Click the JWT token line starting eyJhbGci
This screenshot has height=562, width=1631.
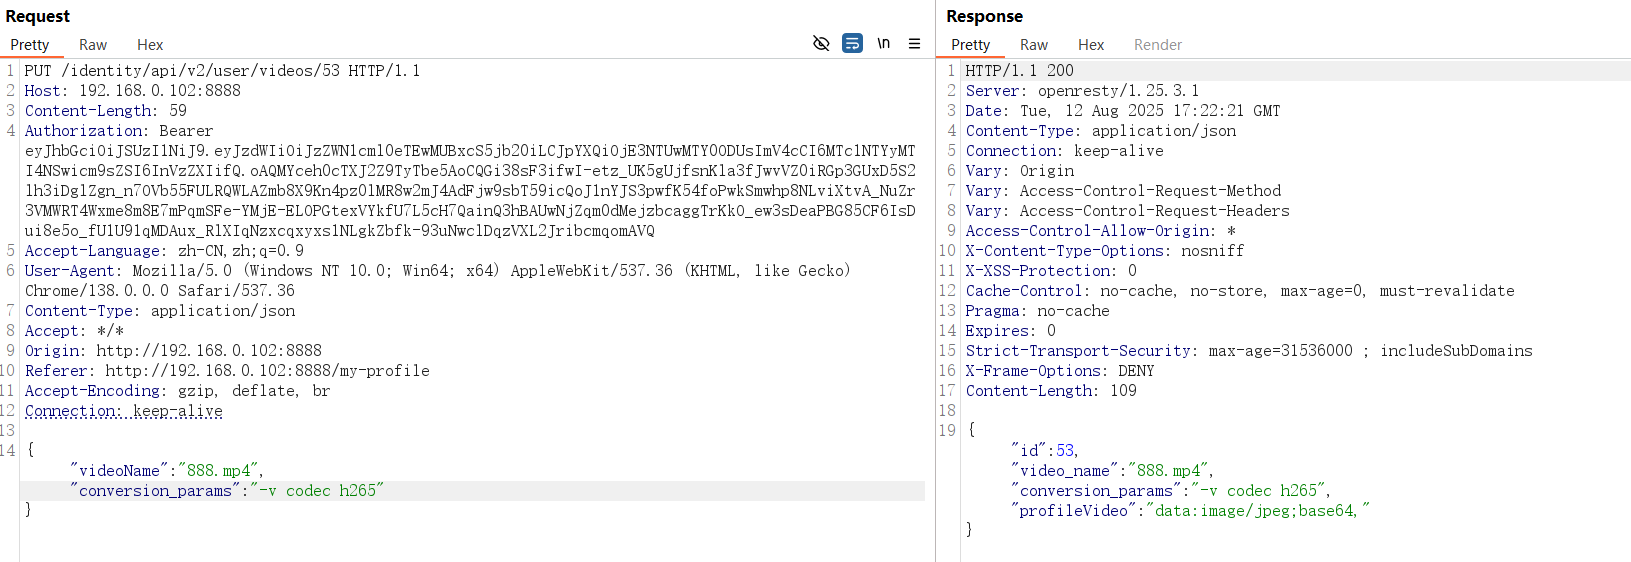point(470,151)
